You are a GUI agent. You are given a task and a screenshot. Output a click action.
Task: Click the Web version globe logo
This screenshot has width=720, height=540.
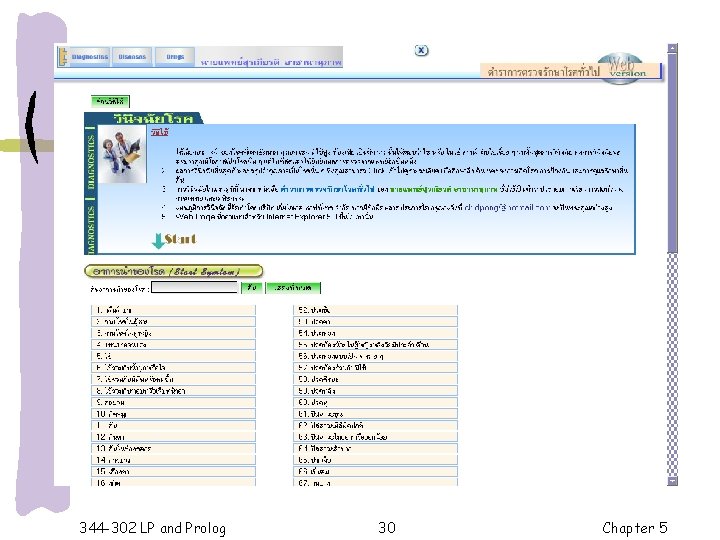point(621,69)
